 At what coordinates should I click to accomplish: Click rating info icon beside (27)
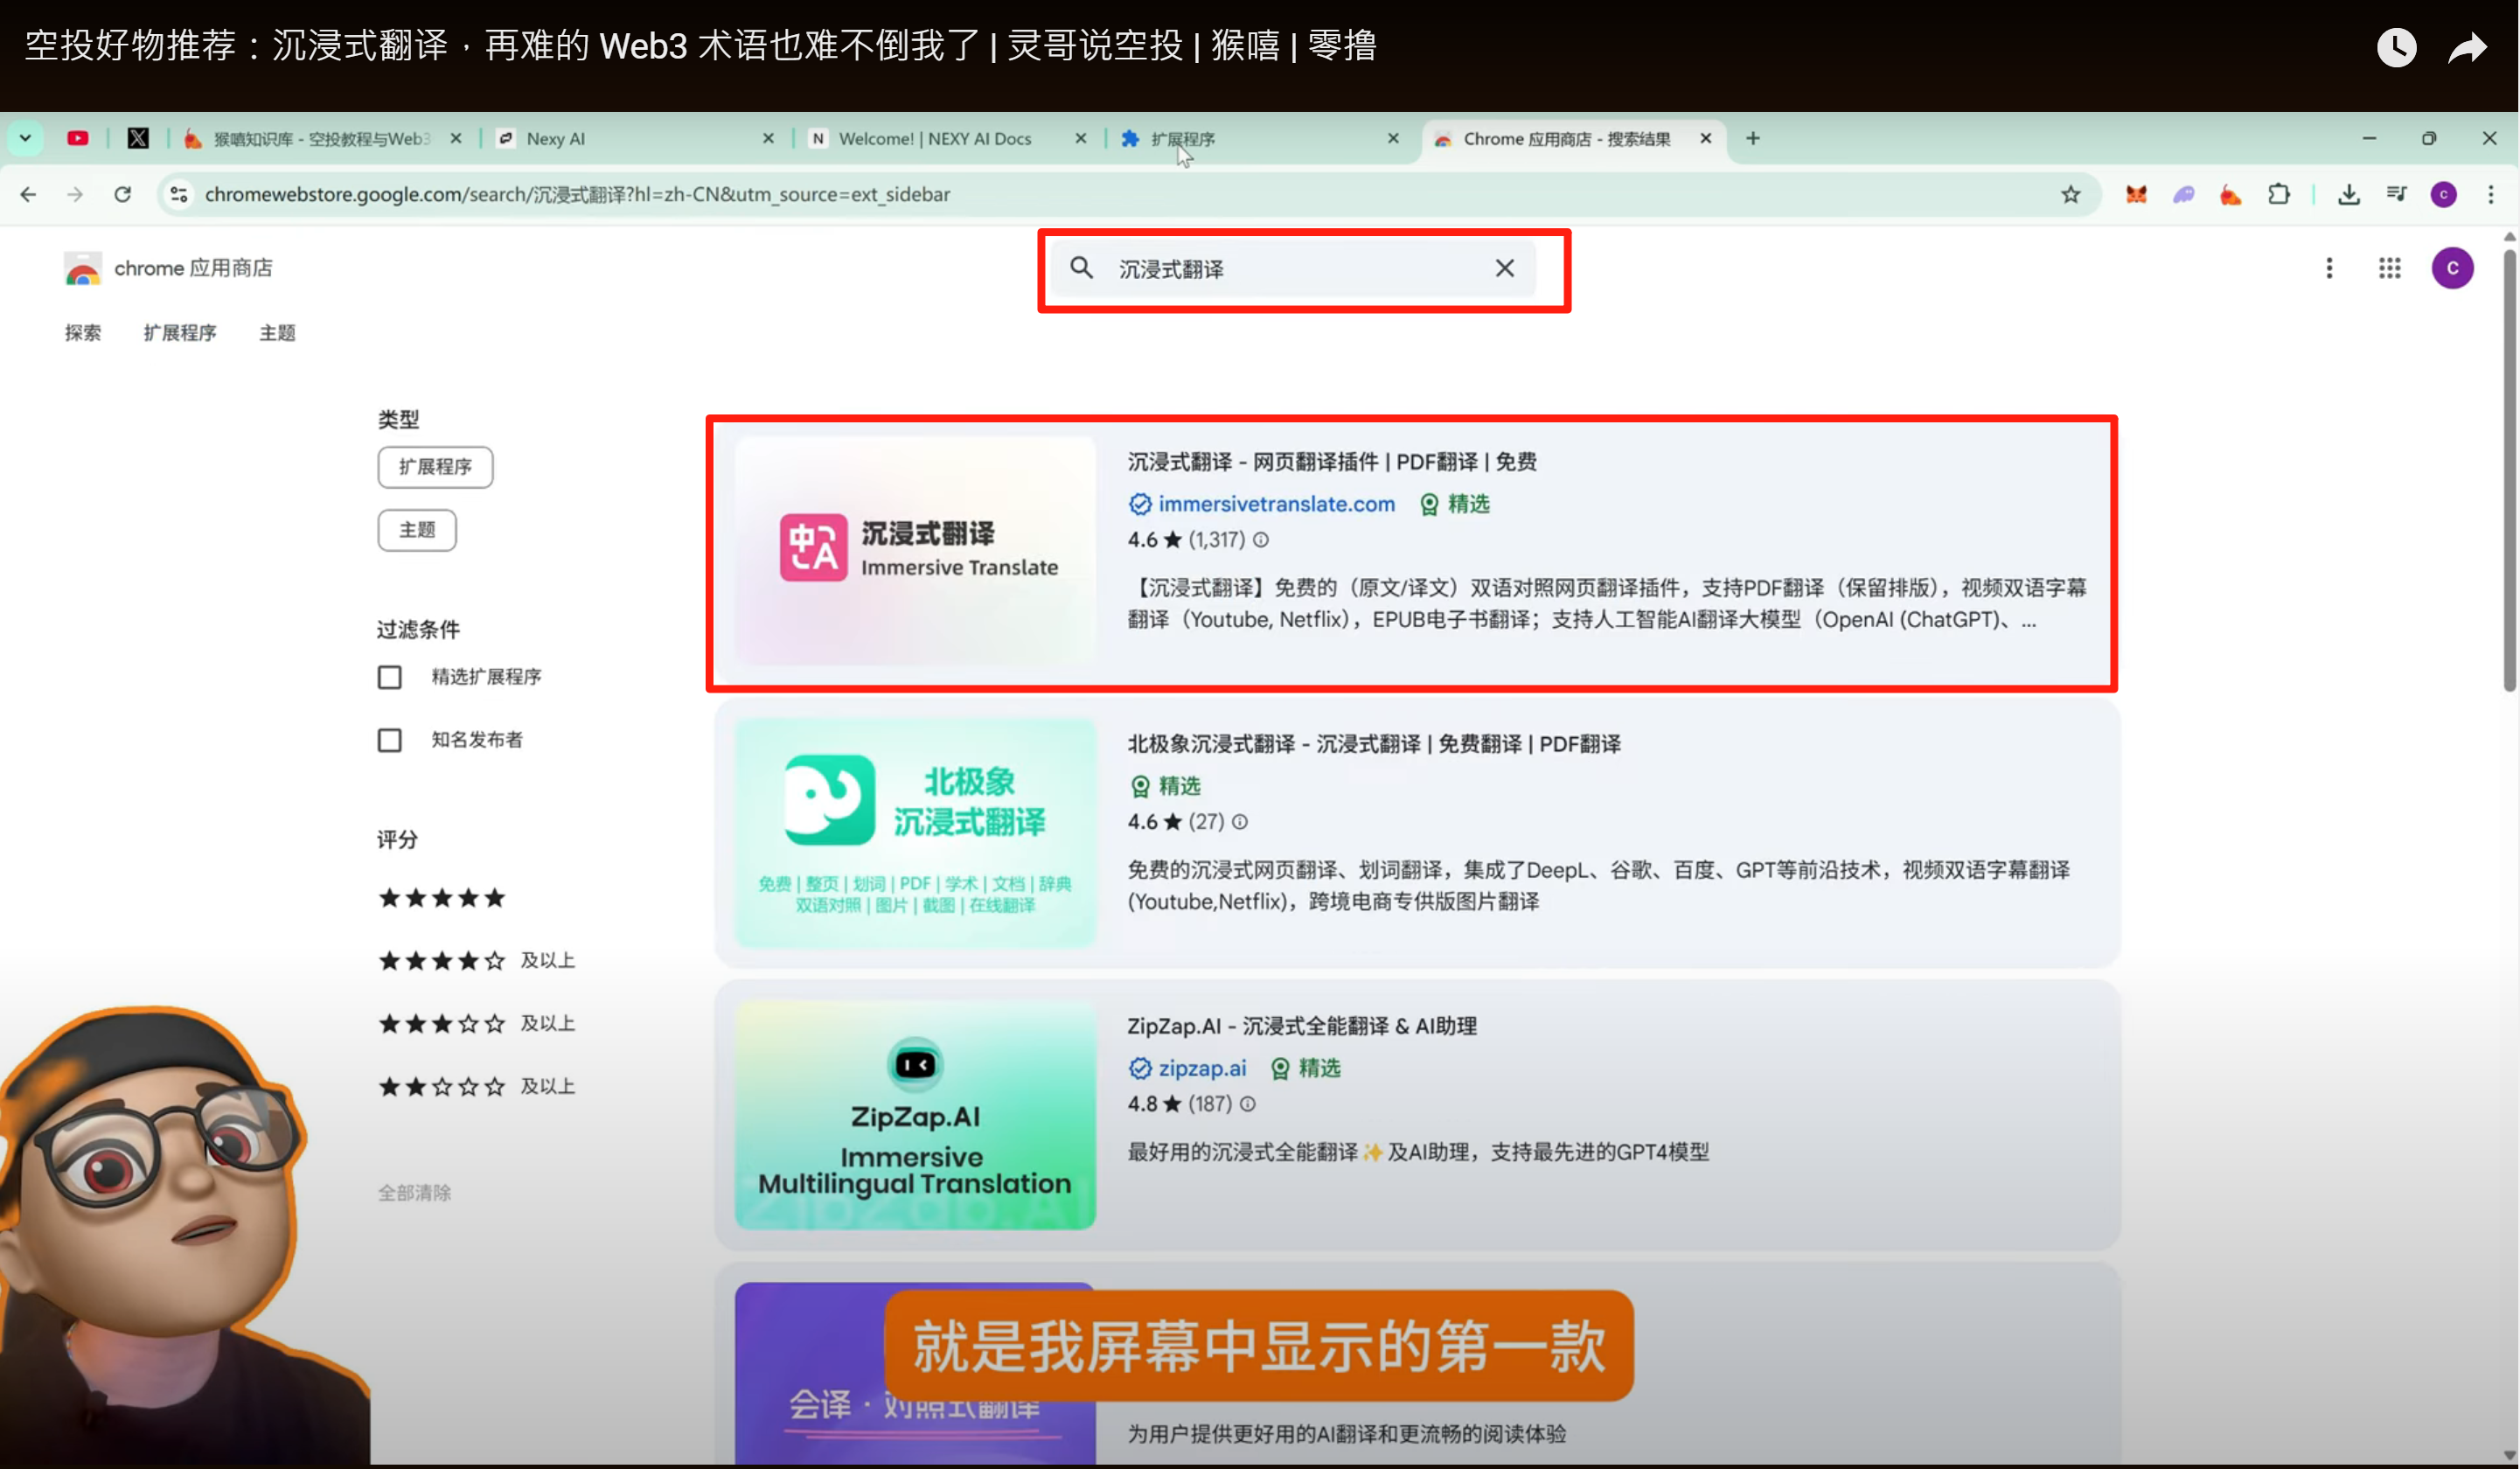pyautogui.click(x=1240, y=822)
